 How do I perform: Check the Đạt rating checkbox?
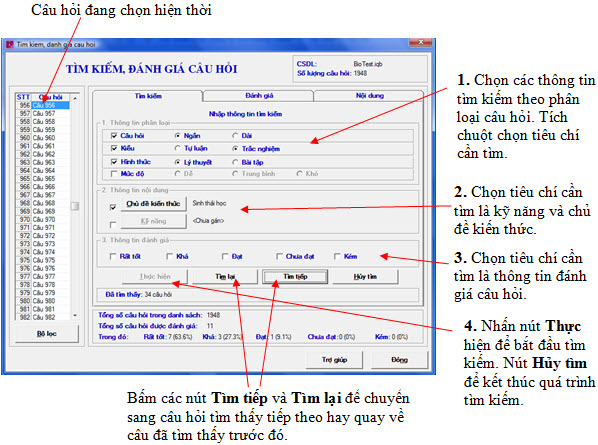(x=225, y=257)
